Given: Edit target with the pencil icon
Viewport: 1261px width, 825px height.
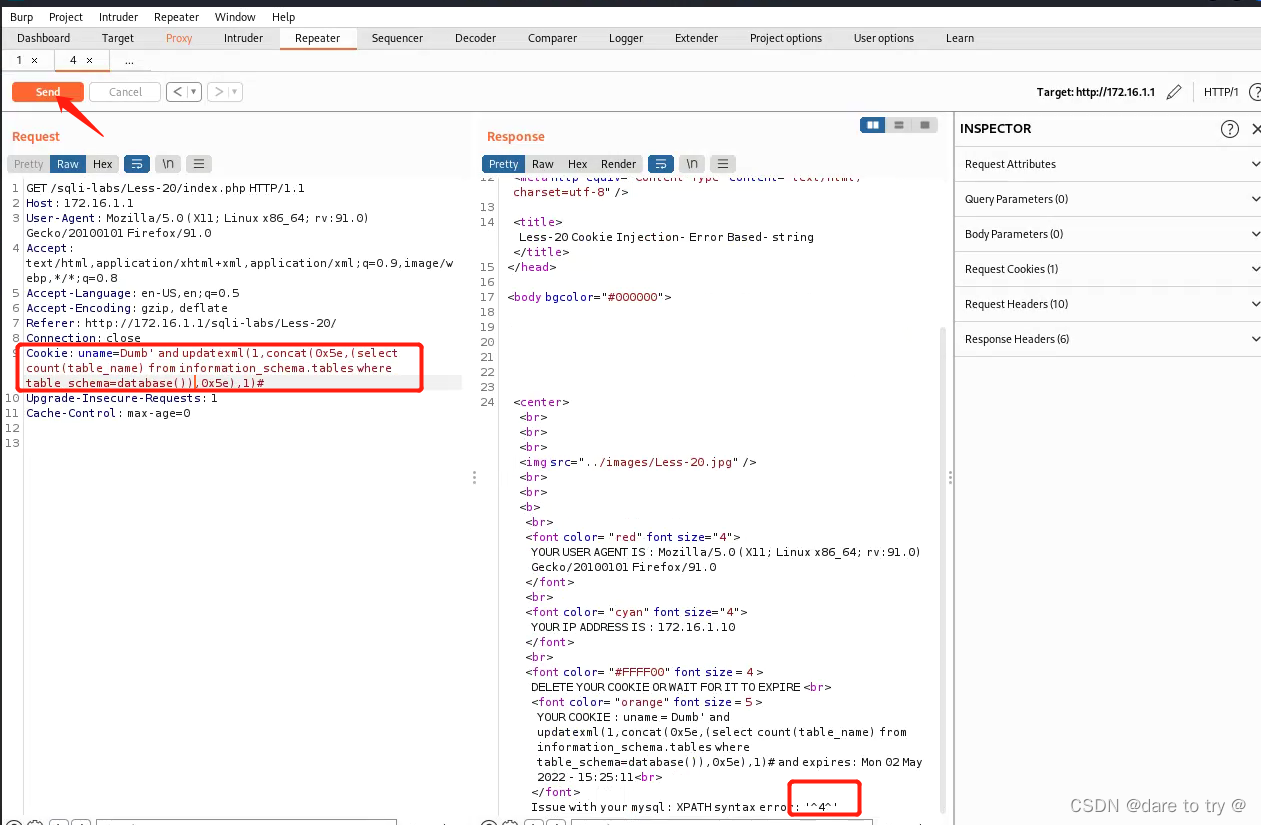Looking at the screenshot, I should pyautogui.click(x=1174, y=92).
